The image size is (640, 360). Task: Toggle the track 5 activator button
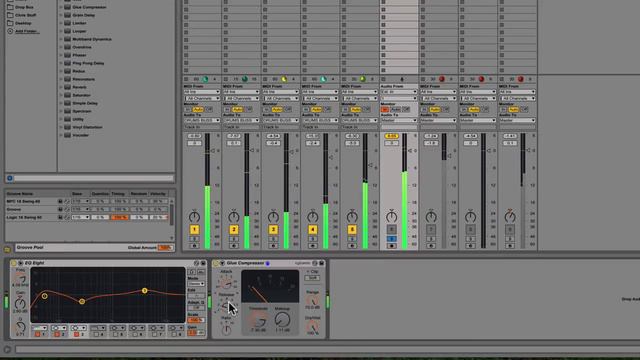pyautogui.click(x=352, y=230)
